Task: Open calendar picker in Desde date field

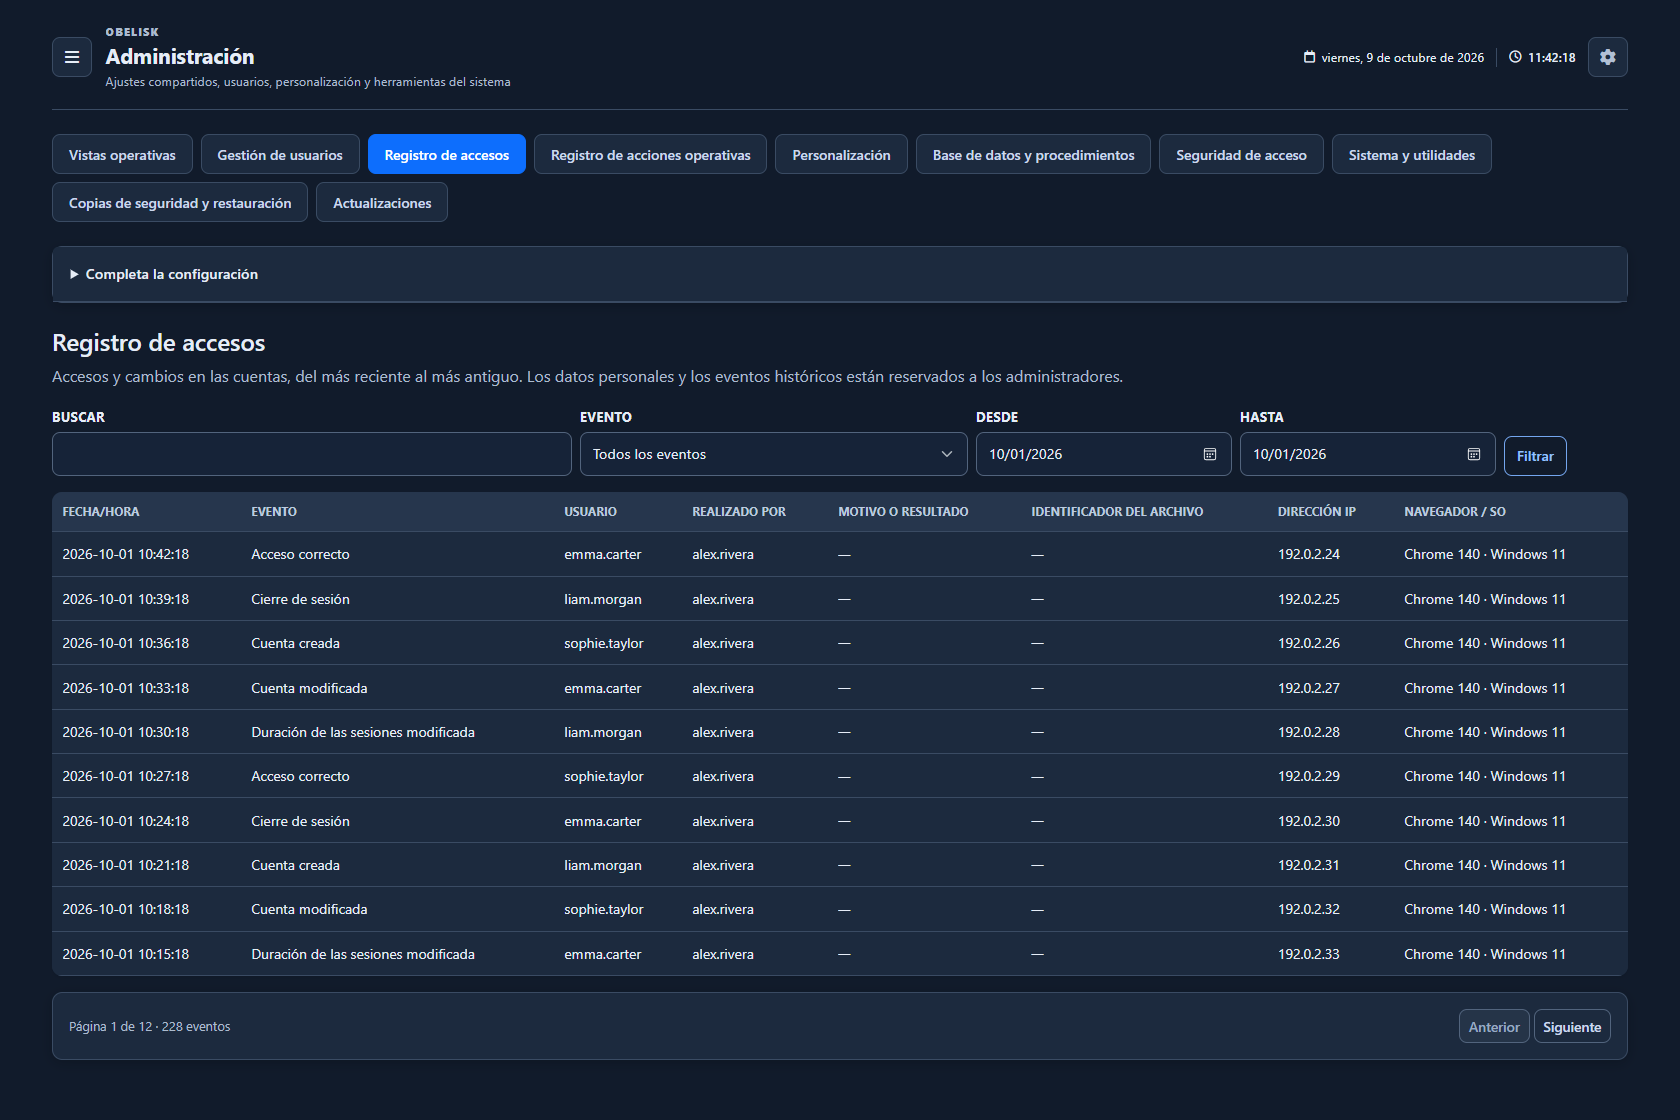Action: tap(1209, 454)
